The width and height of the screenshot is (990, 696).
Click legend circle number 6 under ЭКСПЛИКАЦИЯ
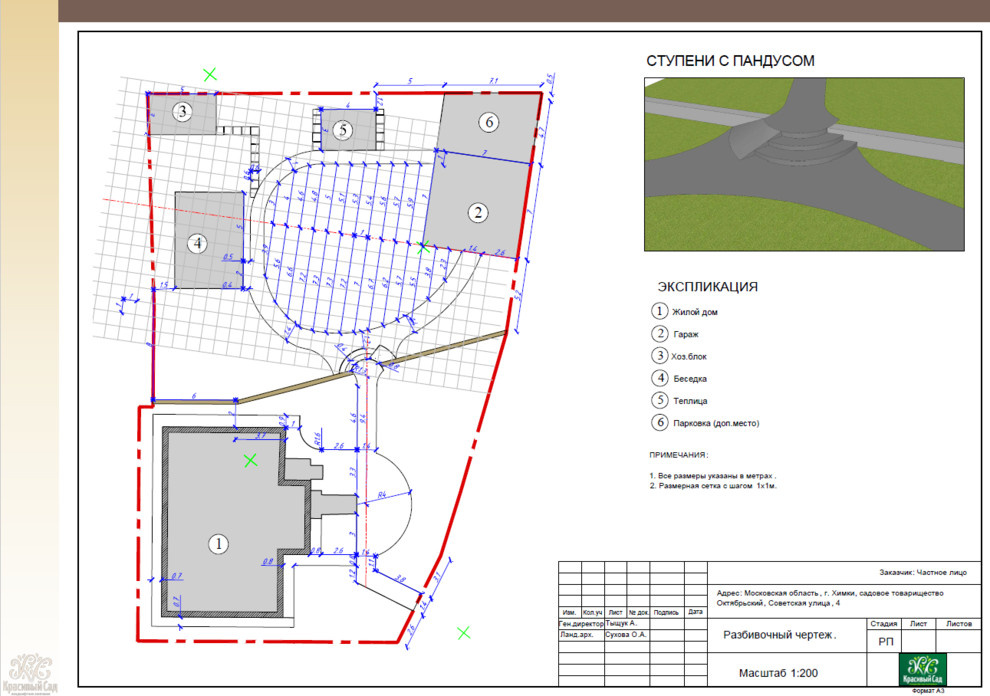point(659,422)
